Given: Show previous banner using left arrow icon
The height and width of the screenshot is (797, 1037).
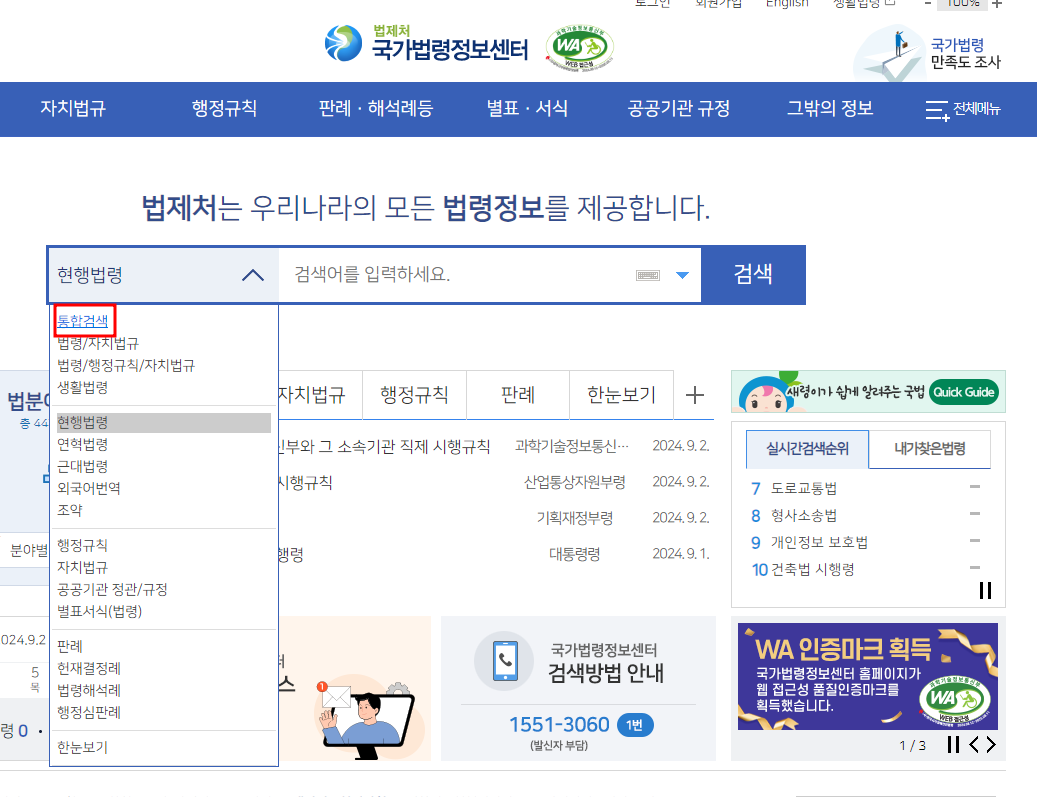Looking at the screenshot, I should coord(972,744).
